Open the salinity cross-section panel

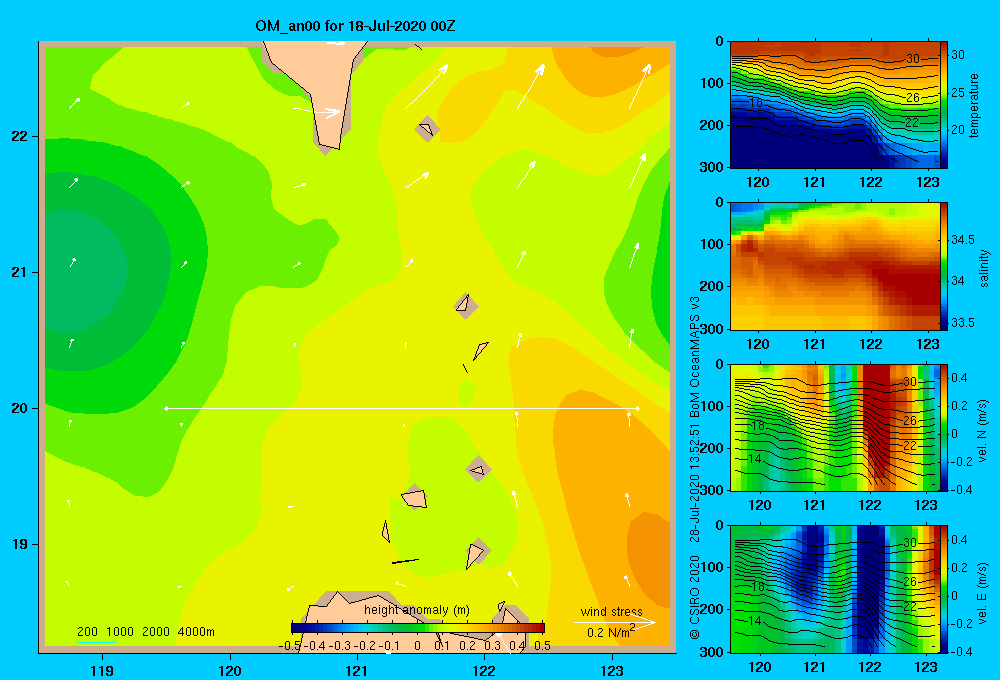click(835, 266)
